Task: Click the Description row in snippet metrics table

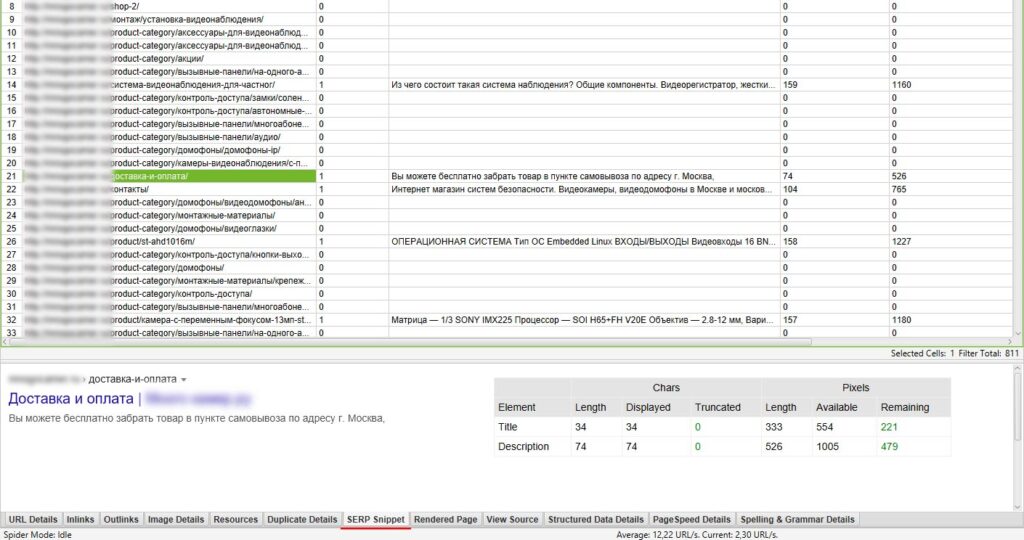Action: point(523,446)
